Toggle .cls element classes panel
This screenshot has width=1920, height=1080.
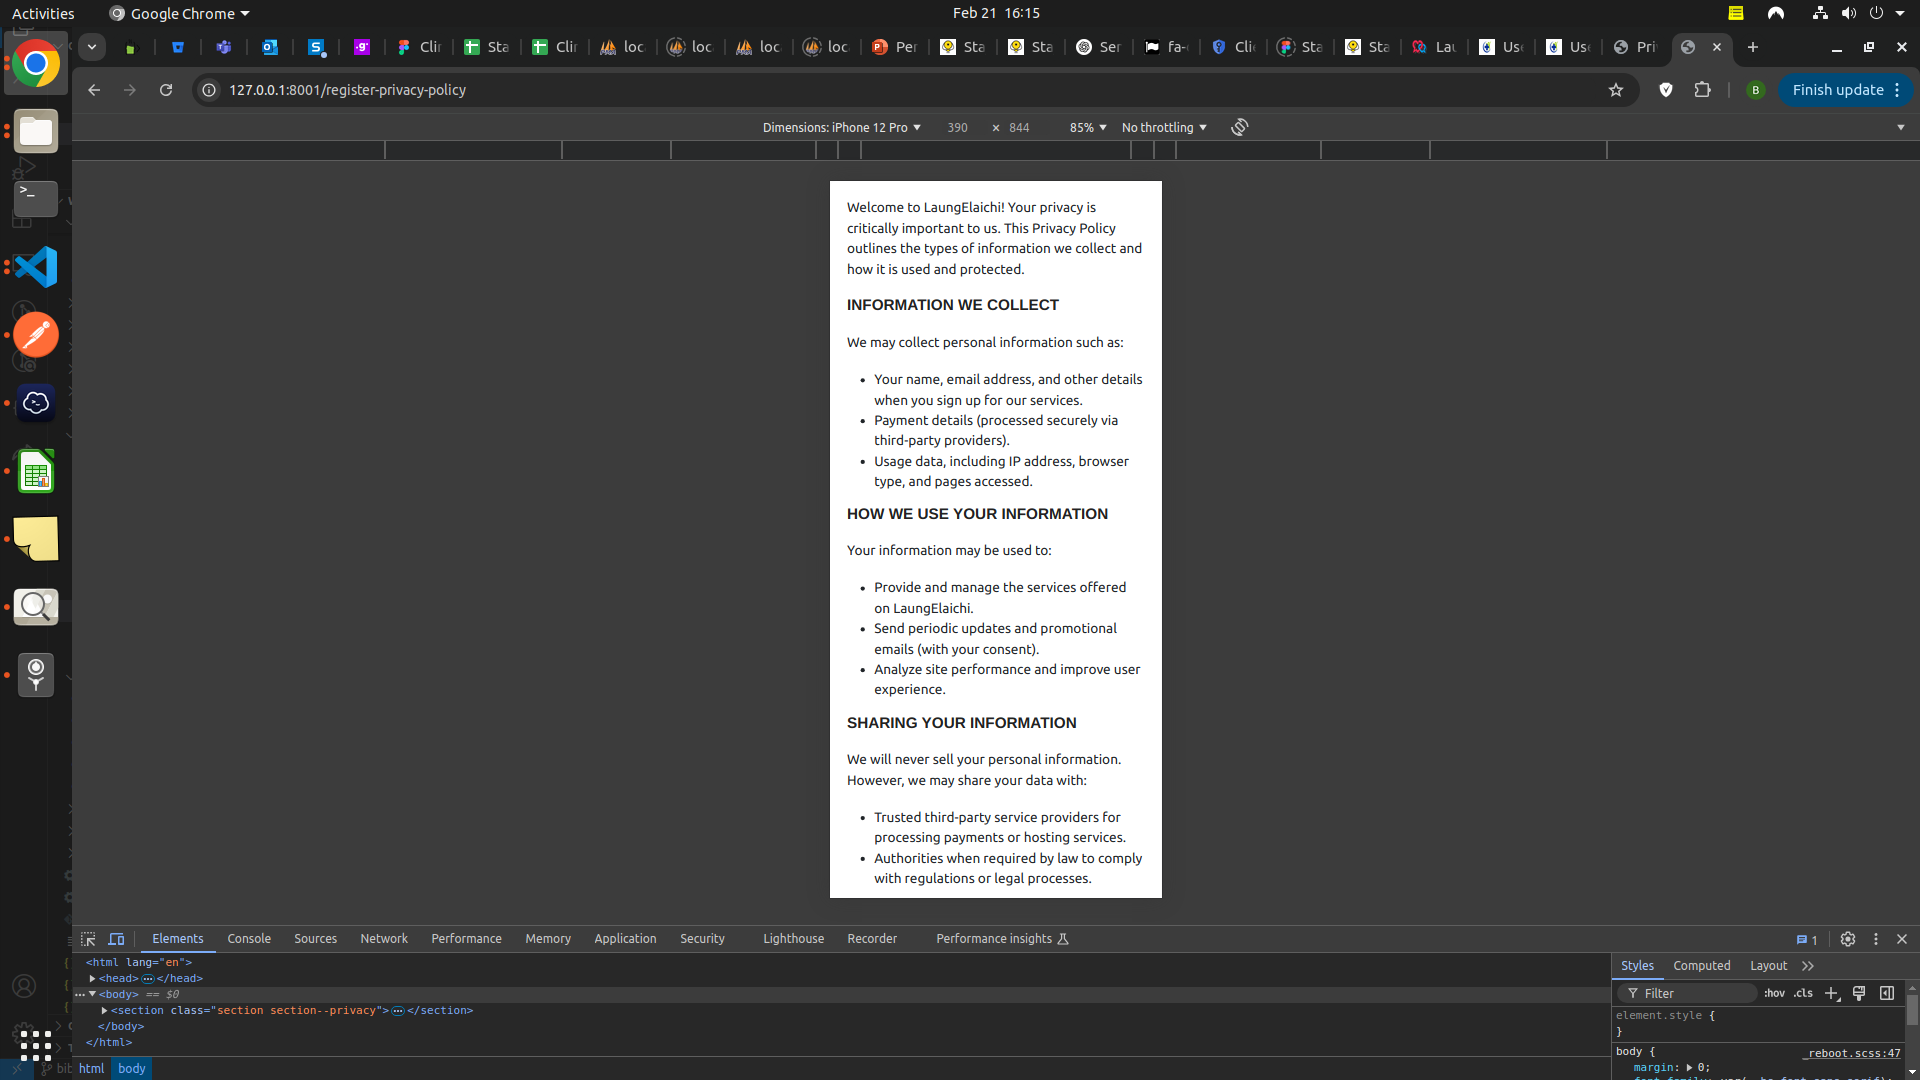click(x=1803, y=993)
